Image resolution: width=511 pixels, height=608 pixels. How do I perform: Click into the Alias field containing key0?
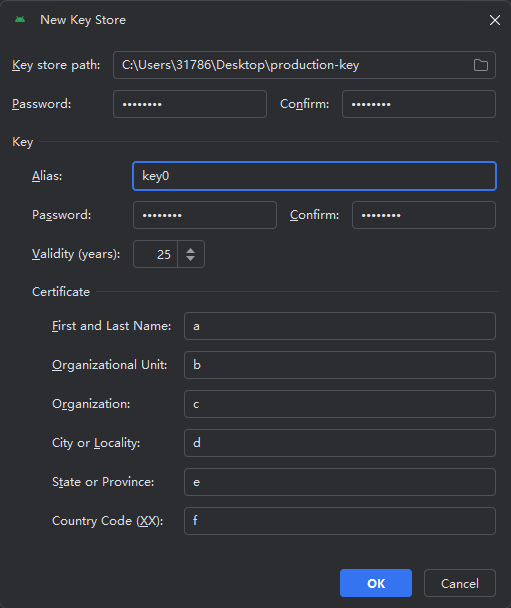pos(314,176)
